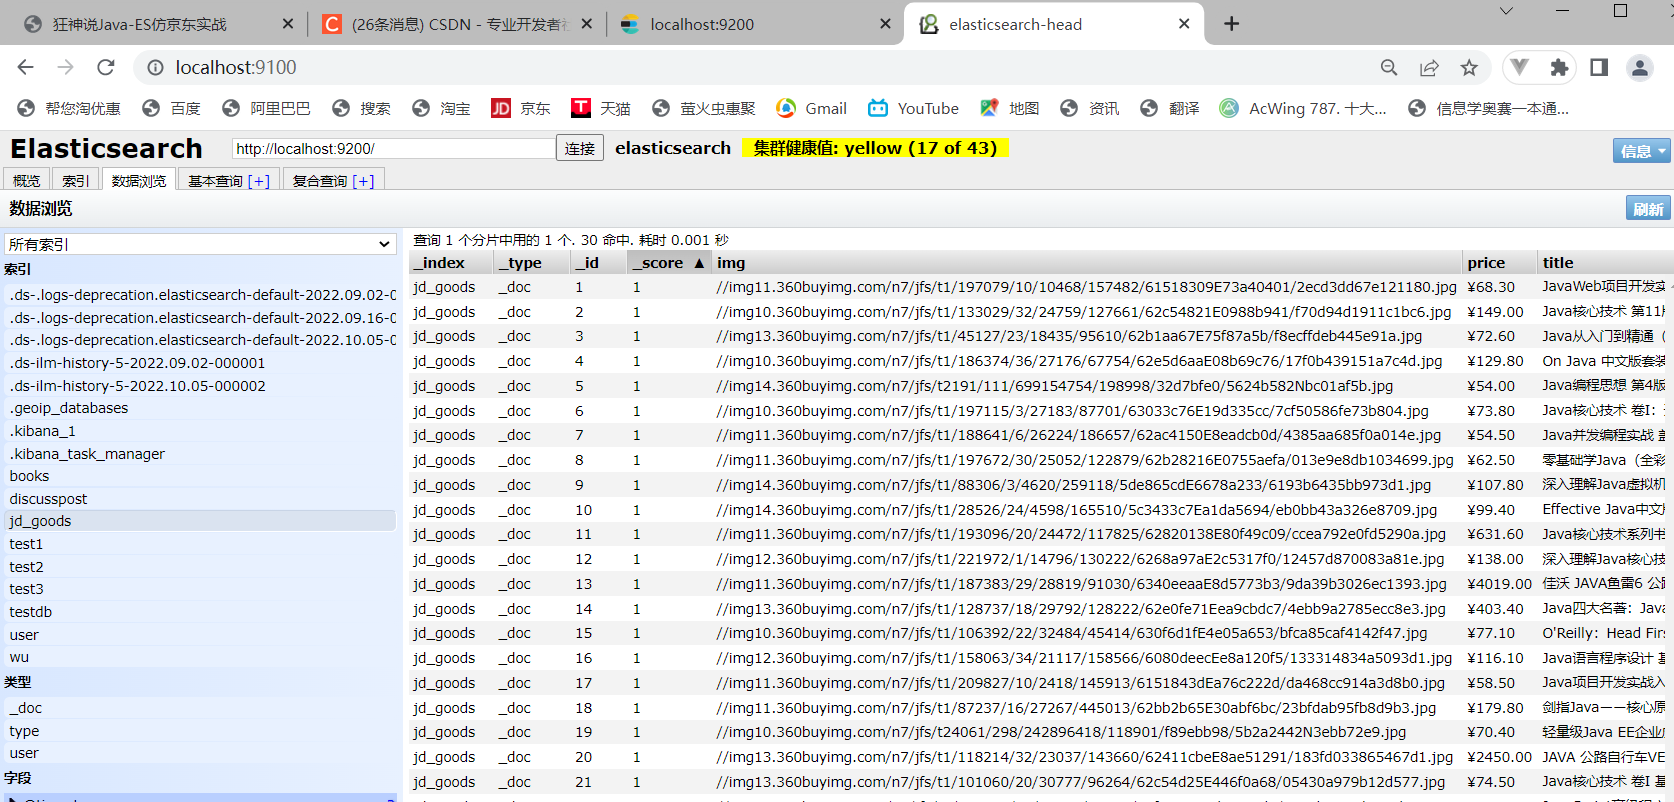Image resolution: width=1674 pixels, height=802 pixels.
Task: Open the new tab plus button
Action: point(1232,23)
